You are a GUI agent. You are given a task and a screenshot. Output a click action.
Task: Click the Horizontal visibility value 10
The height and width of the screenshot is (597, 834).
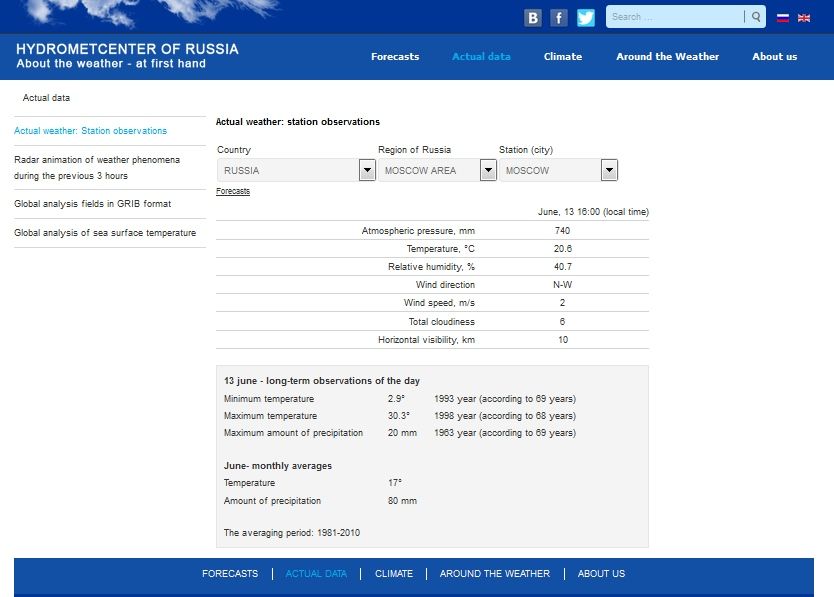(x=563, y=339)
